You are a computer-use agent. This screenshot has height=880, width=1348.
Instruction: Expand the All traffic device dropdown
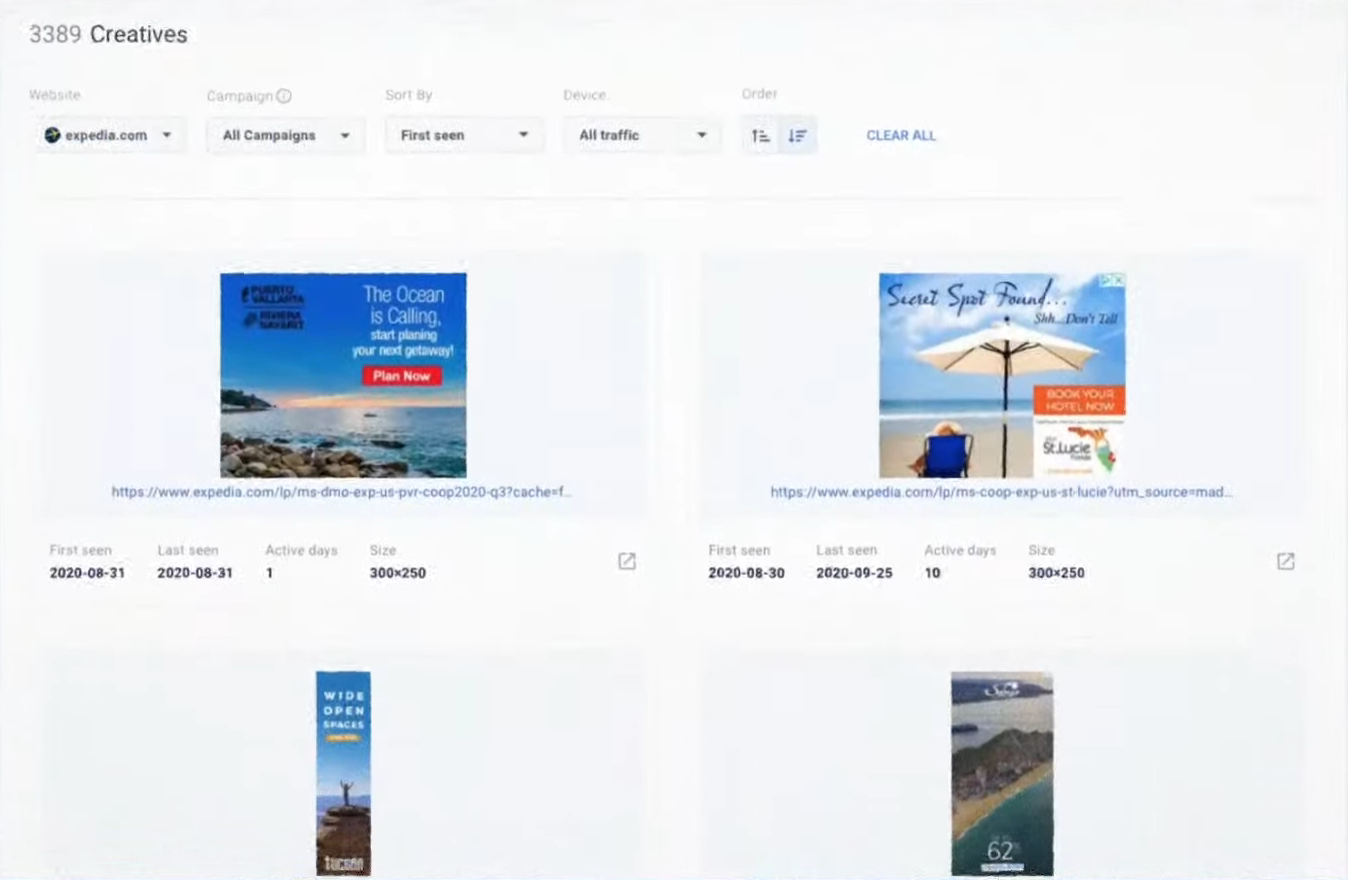(x=642, y=135)
